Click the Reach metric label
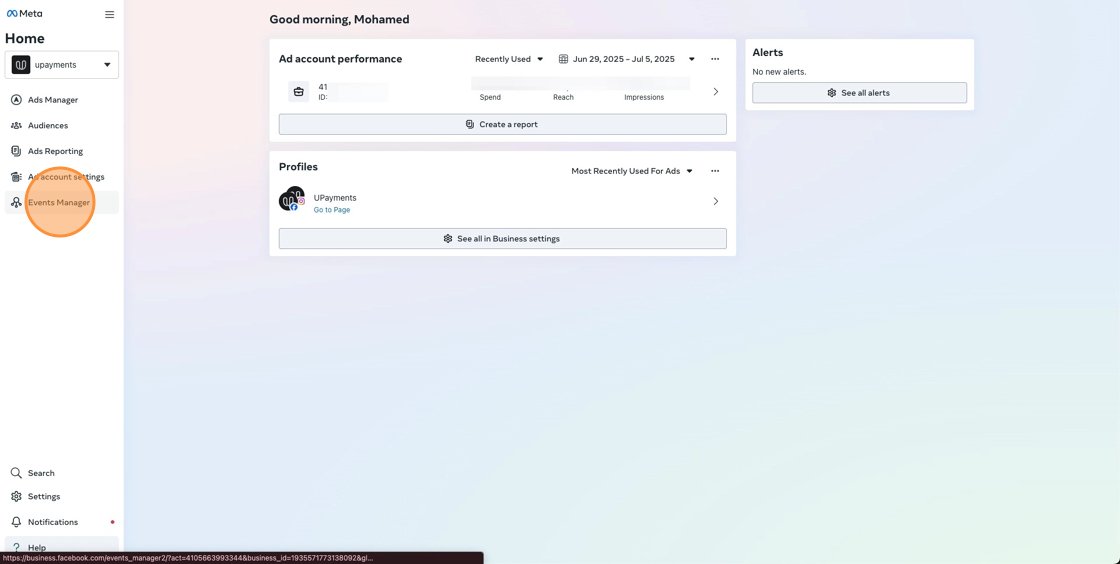Viewport: 1120px width, 564px height. (x=563, y=97)
